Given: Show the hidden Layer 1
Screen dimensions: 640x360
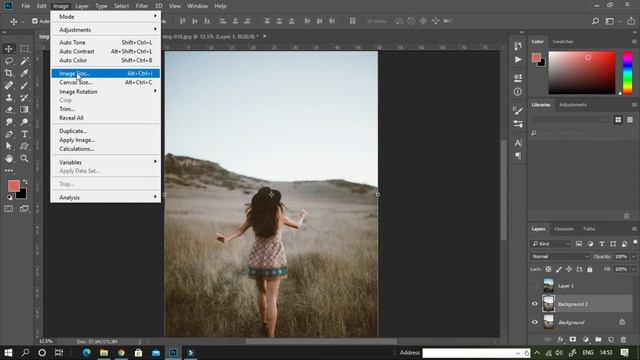Looking at the screenshot, I should (535, 286).
